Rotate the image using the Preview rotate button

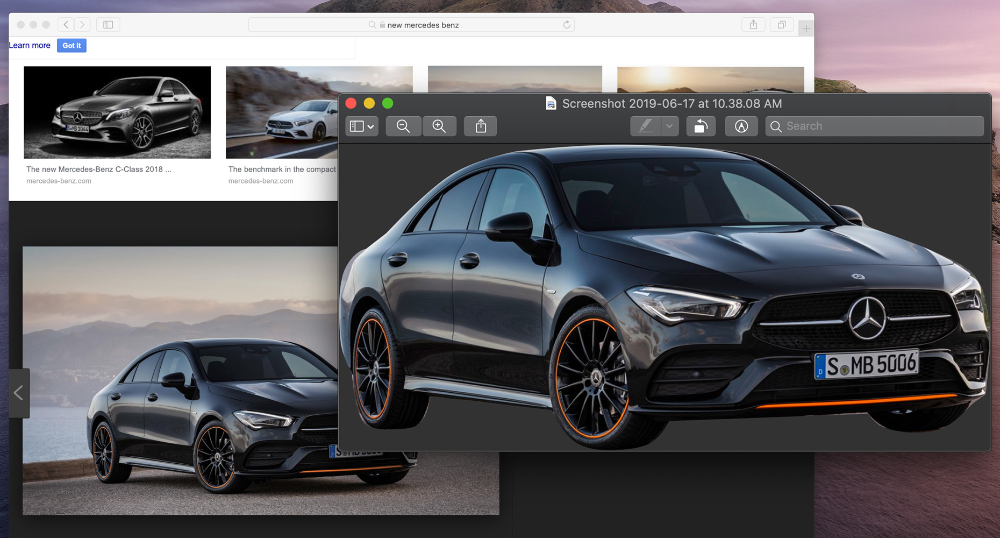[702, 126]
